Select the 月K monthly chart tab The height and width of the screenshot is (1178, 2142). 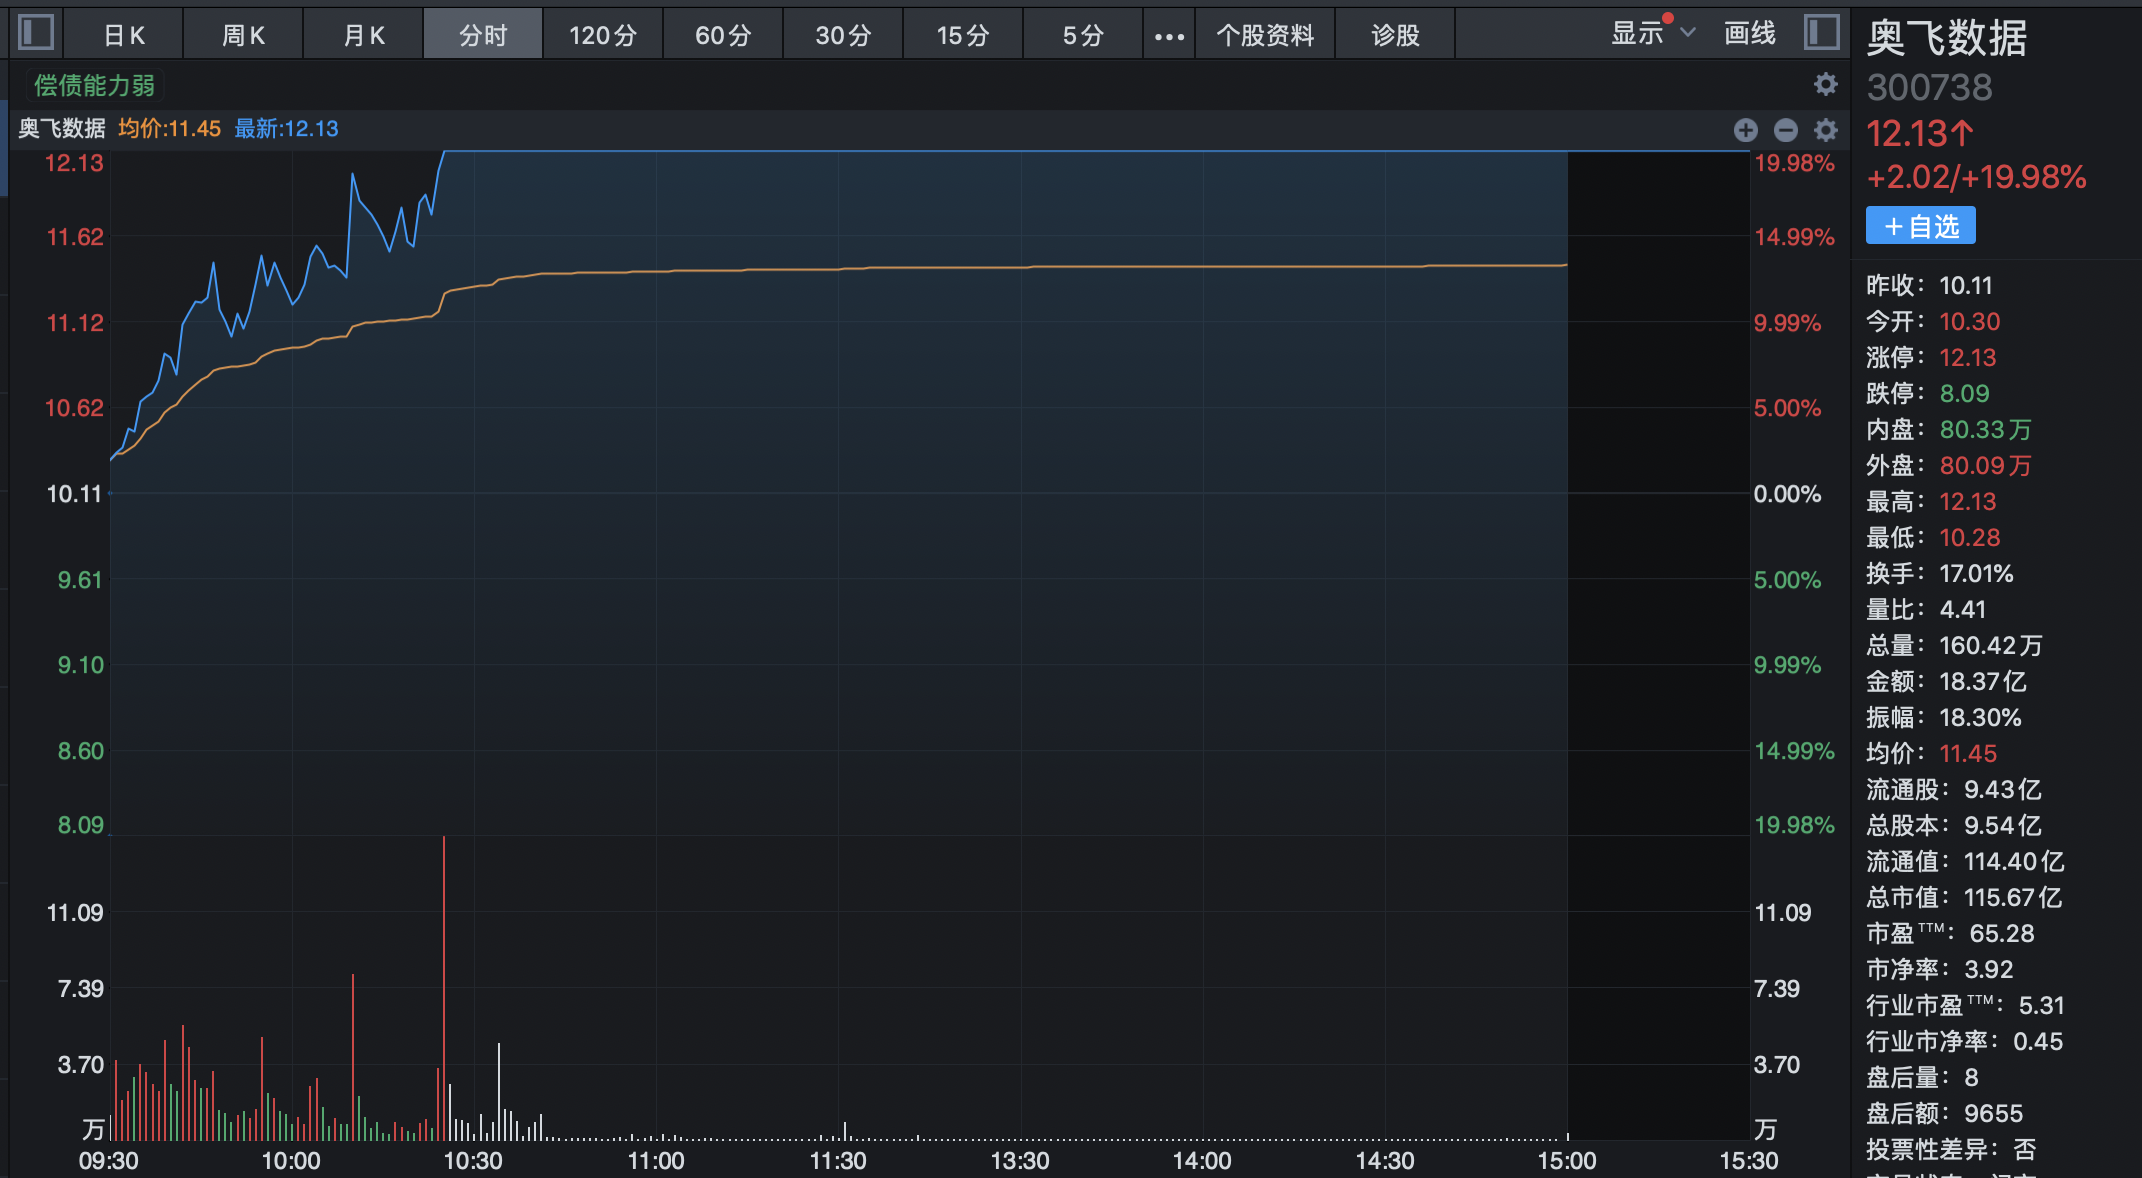point(363,36)
